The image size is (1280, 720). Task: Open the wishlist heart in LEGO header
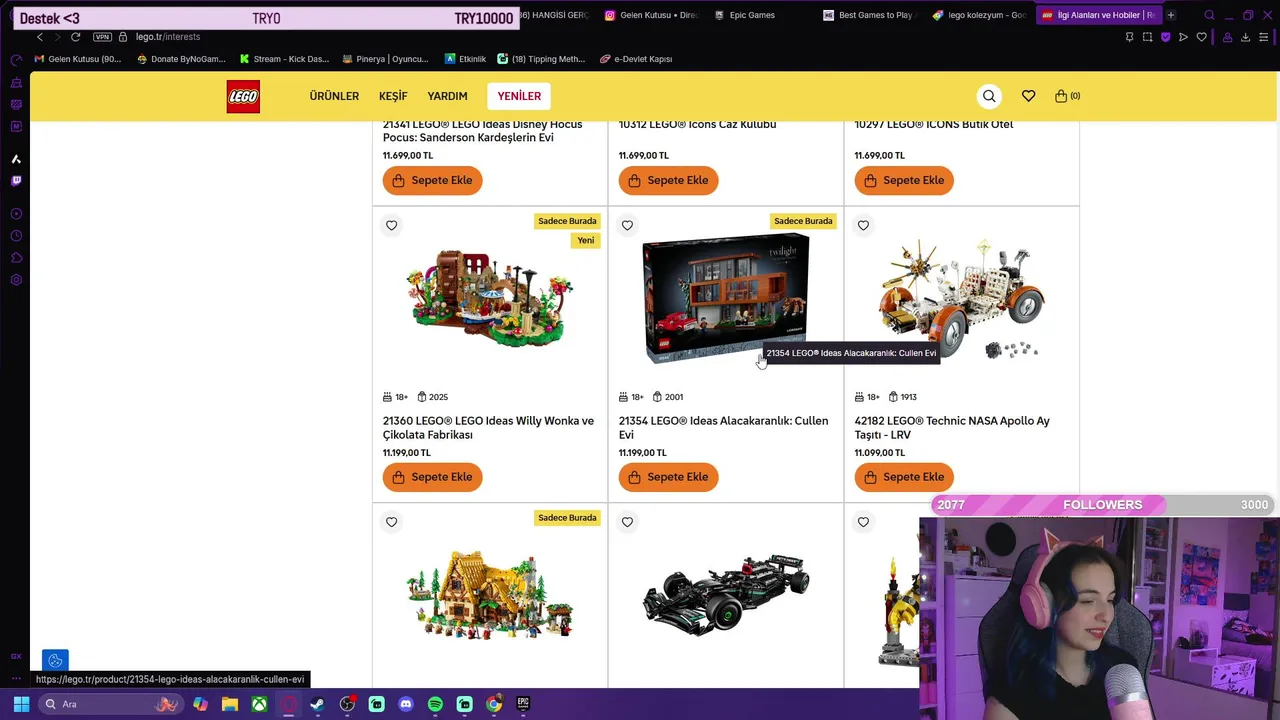1028,96
